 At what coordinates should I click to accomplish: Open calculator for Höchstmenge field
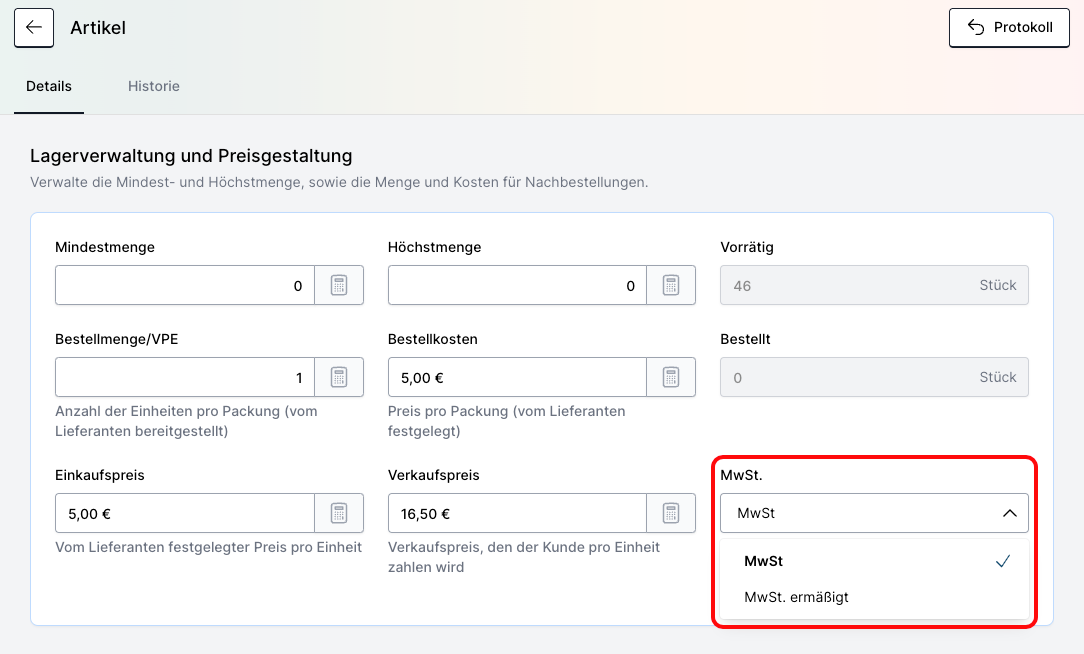coord(671,285)
